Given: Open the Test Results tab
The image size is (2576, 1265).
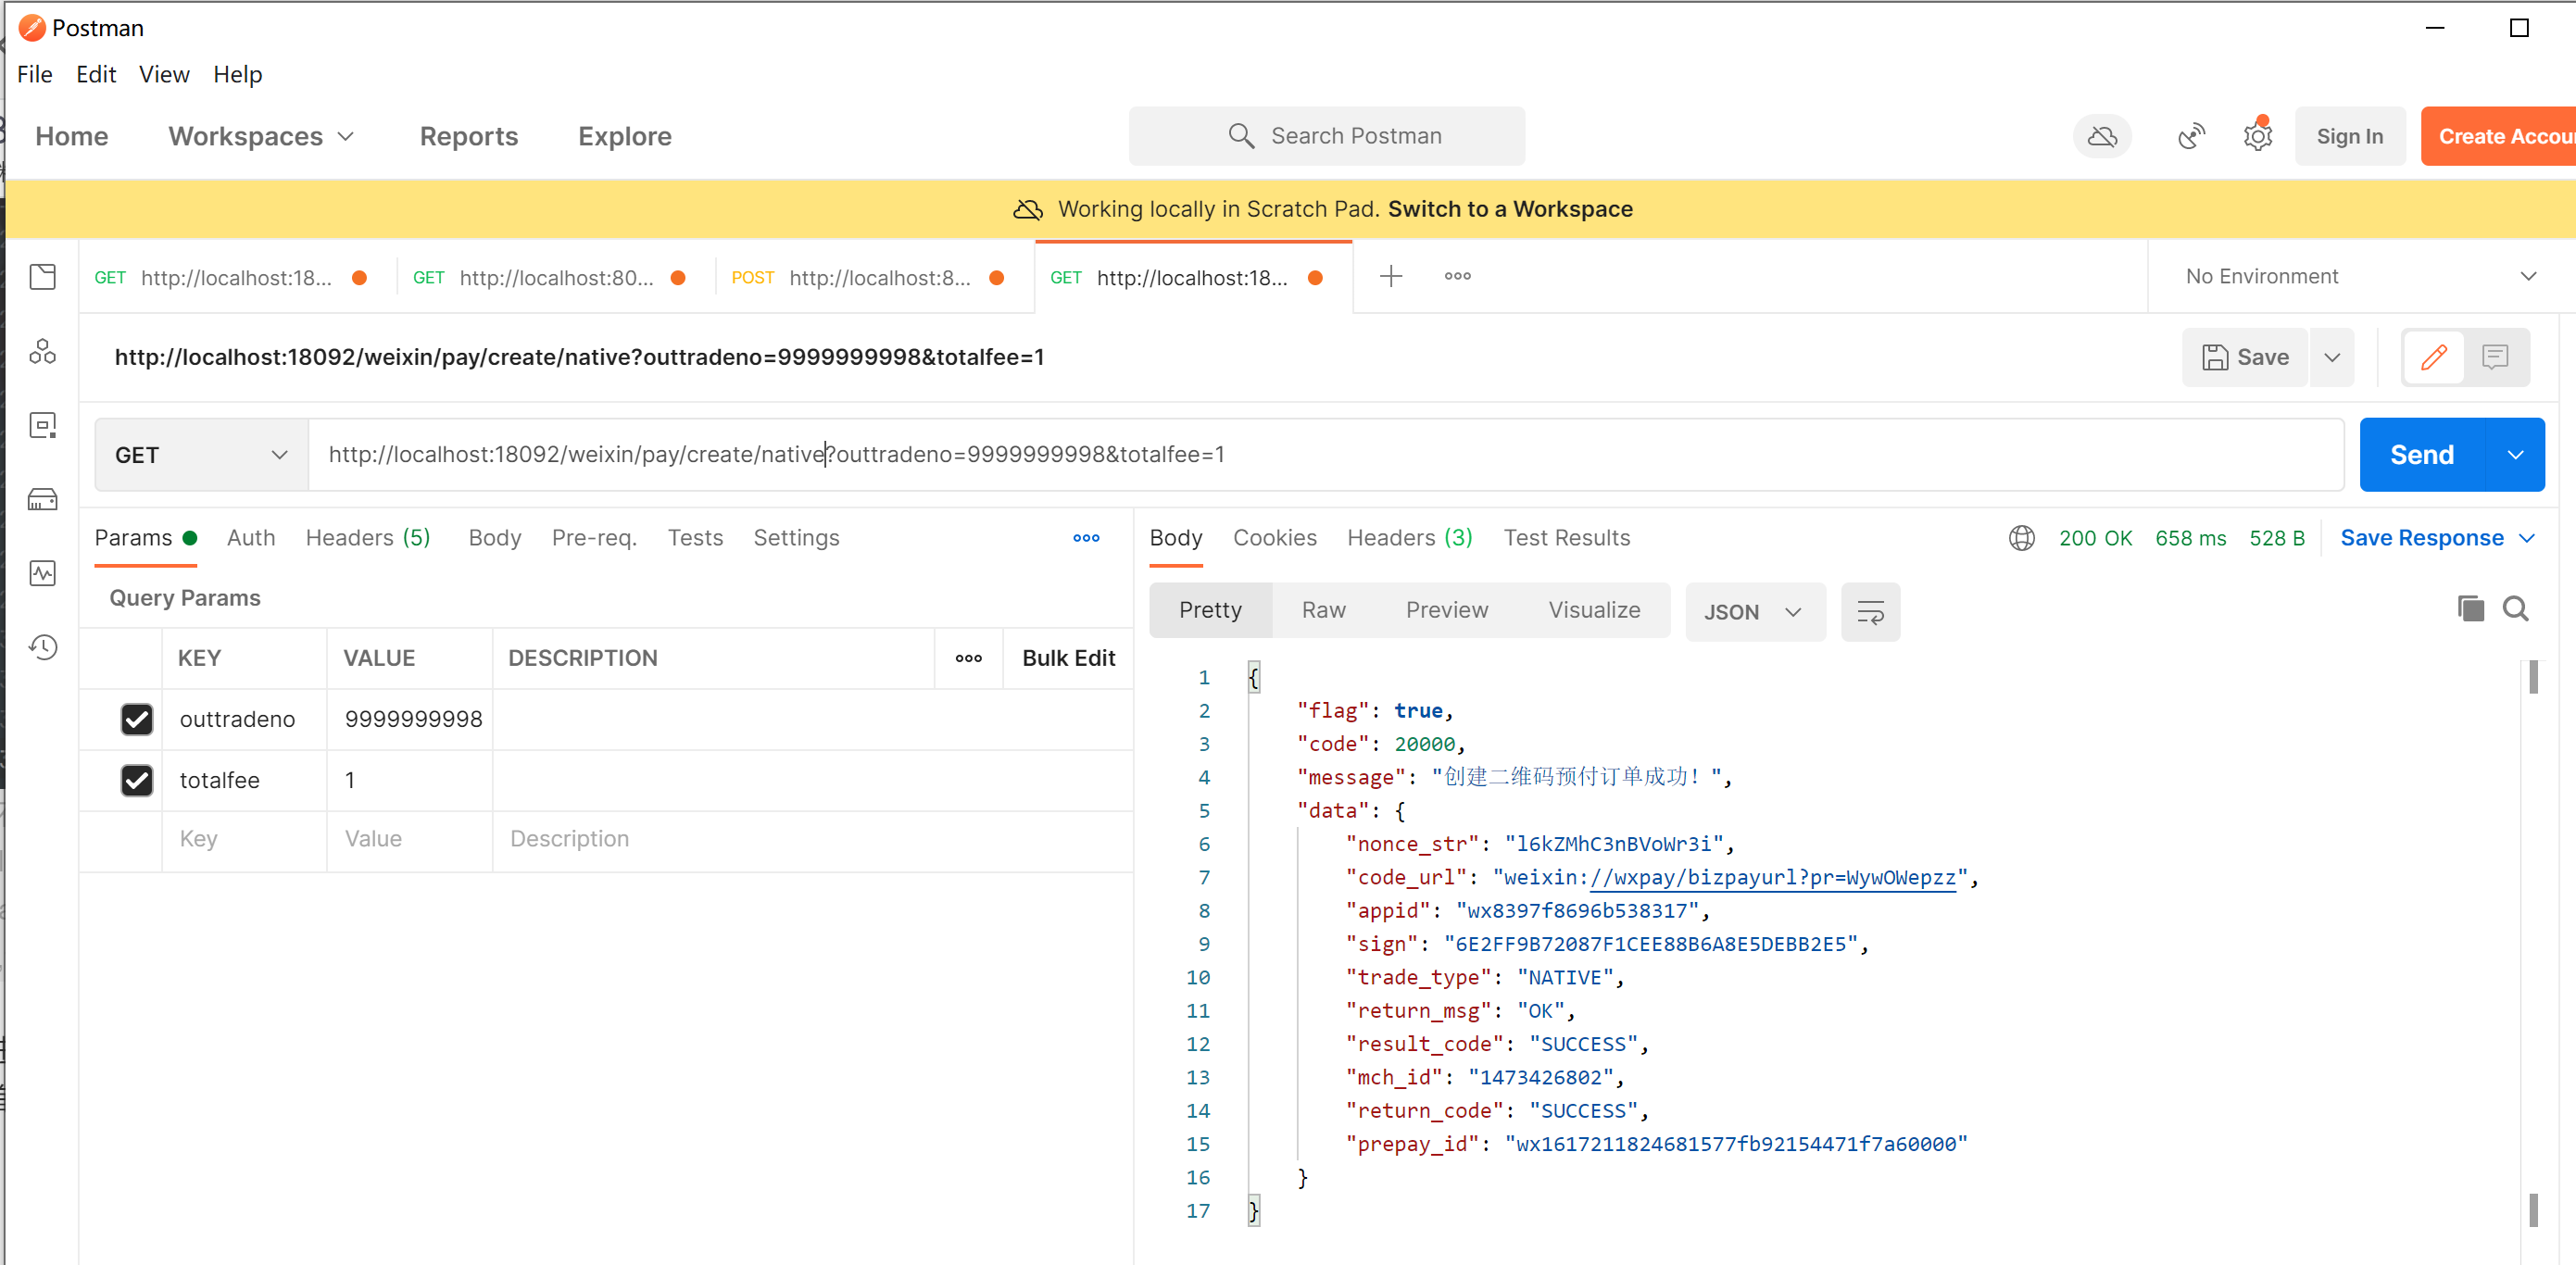Looking at the screenshot, I should [1566, 538].
